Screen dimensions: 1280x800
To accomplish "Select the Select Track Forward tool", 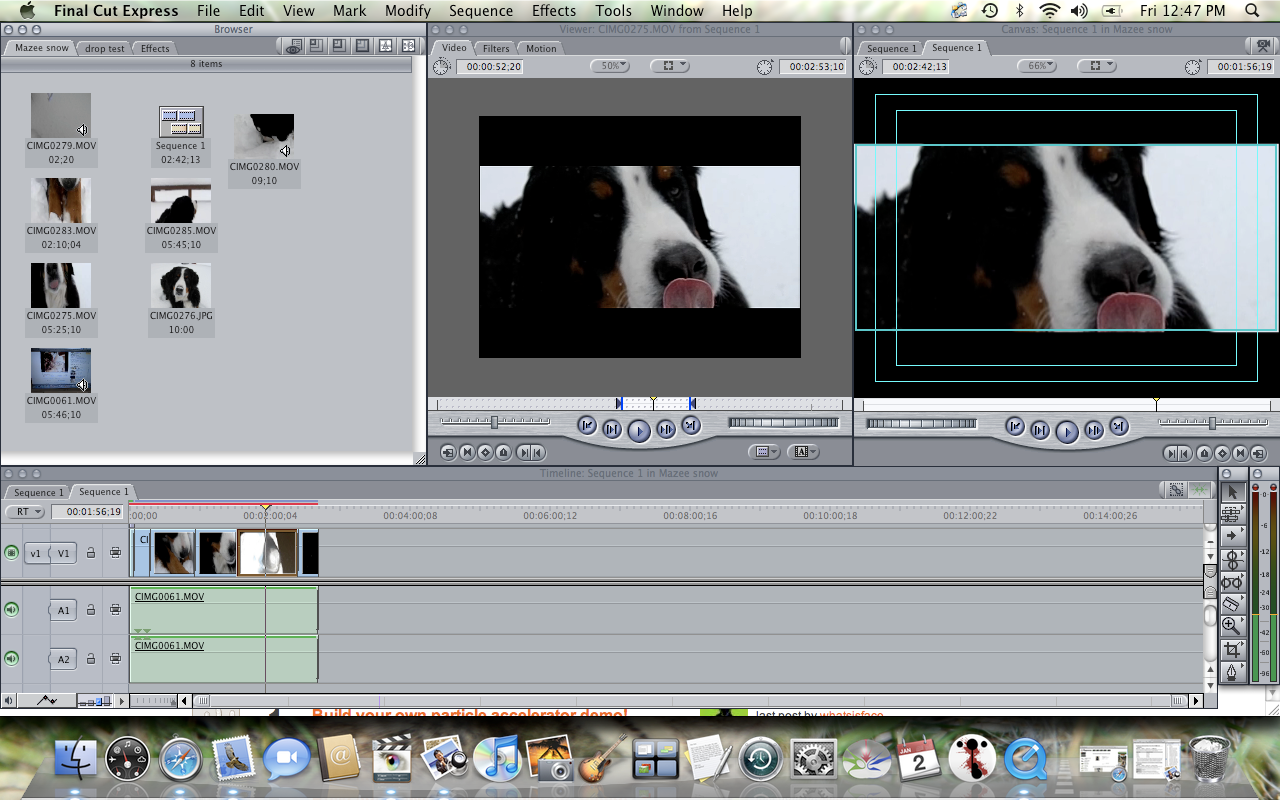I will (x=1233, y=534).
